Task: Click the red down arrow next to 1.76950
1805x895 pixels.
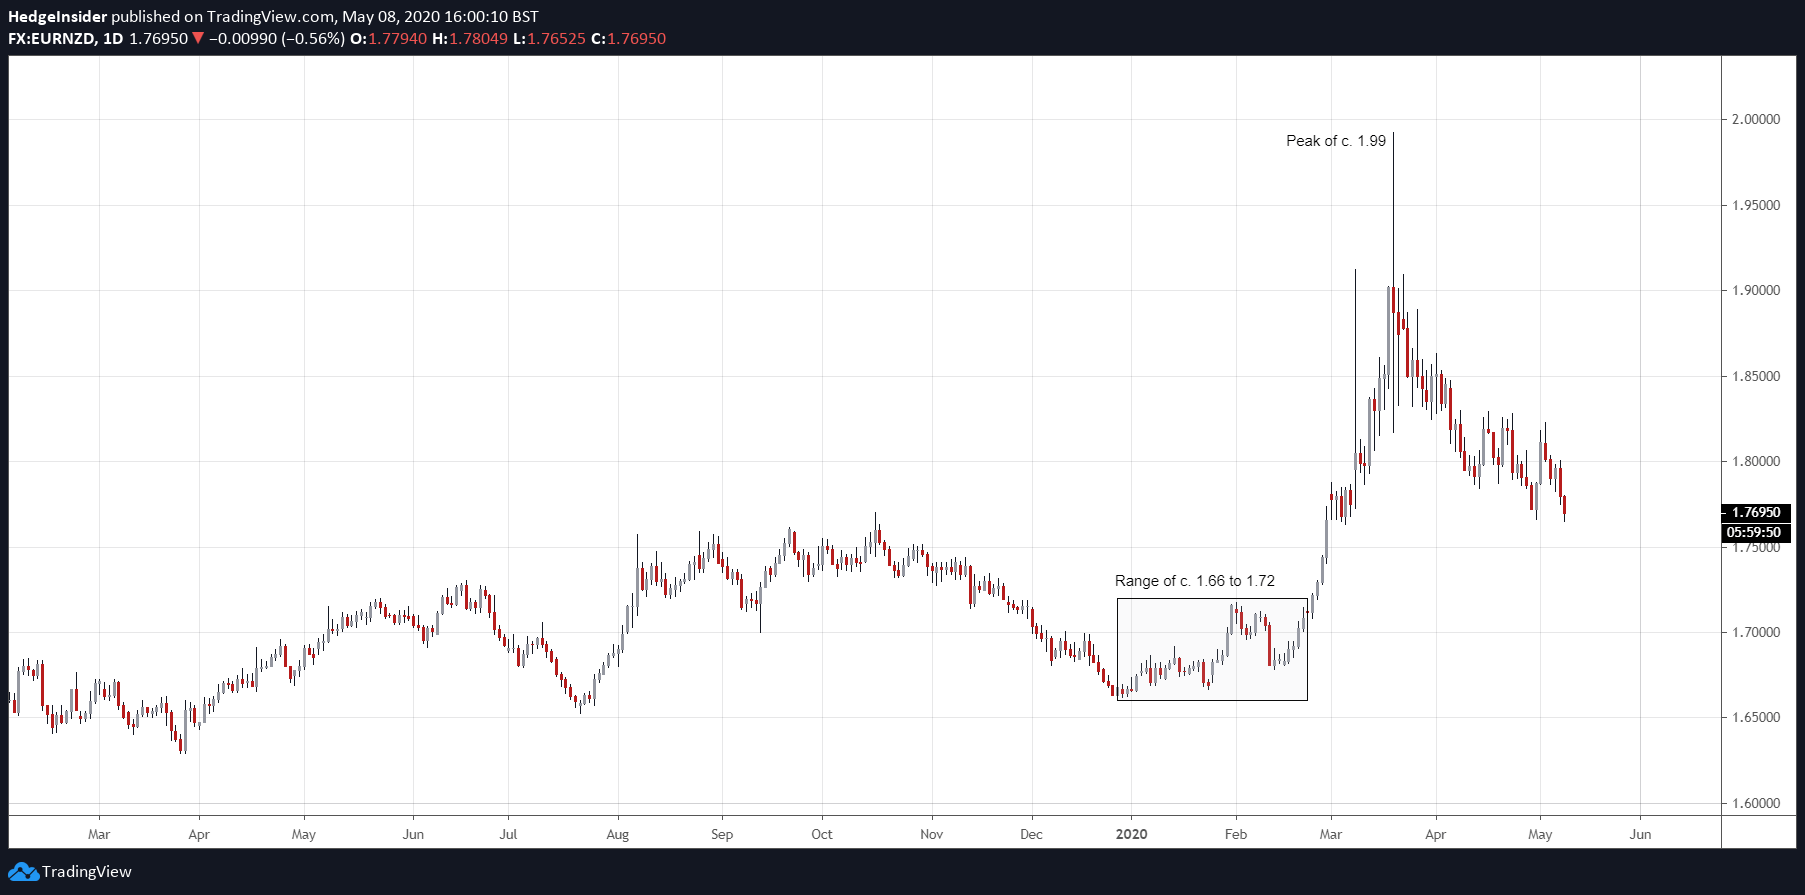Action: 198,39
